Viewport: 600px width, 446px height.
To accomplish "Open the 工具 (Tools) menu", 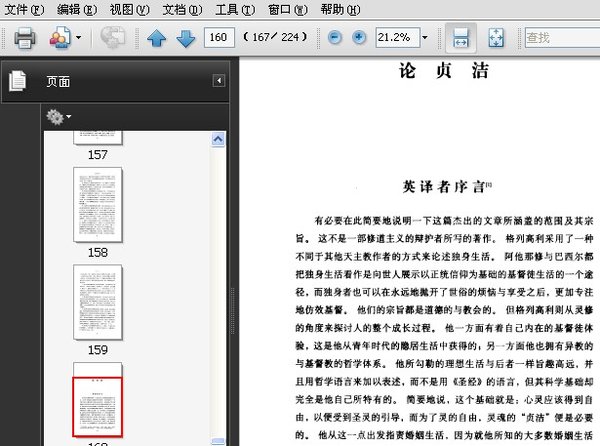I will tap(235, 9).
